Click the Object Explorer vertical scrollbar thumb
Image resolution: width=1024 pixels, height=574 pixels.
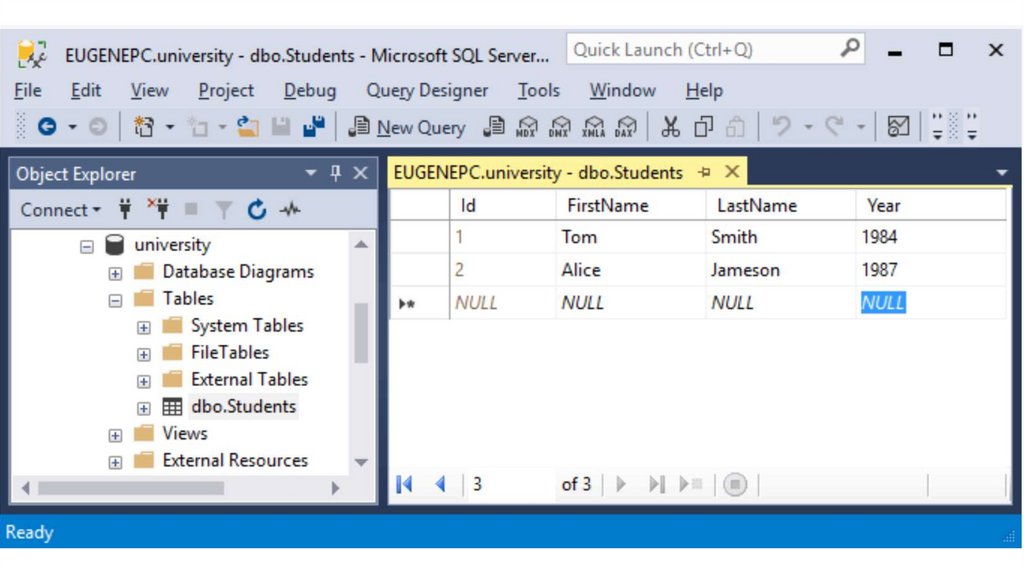[361, 333]
